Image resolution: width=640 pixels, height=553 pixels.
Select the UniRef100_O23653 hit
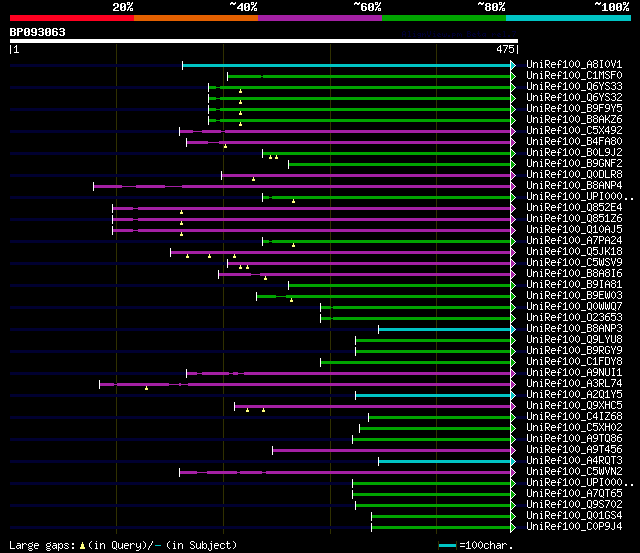574,318
